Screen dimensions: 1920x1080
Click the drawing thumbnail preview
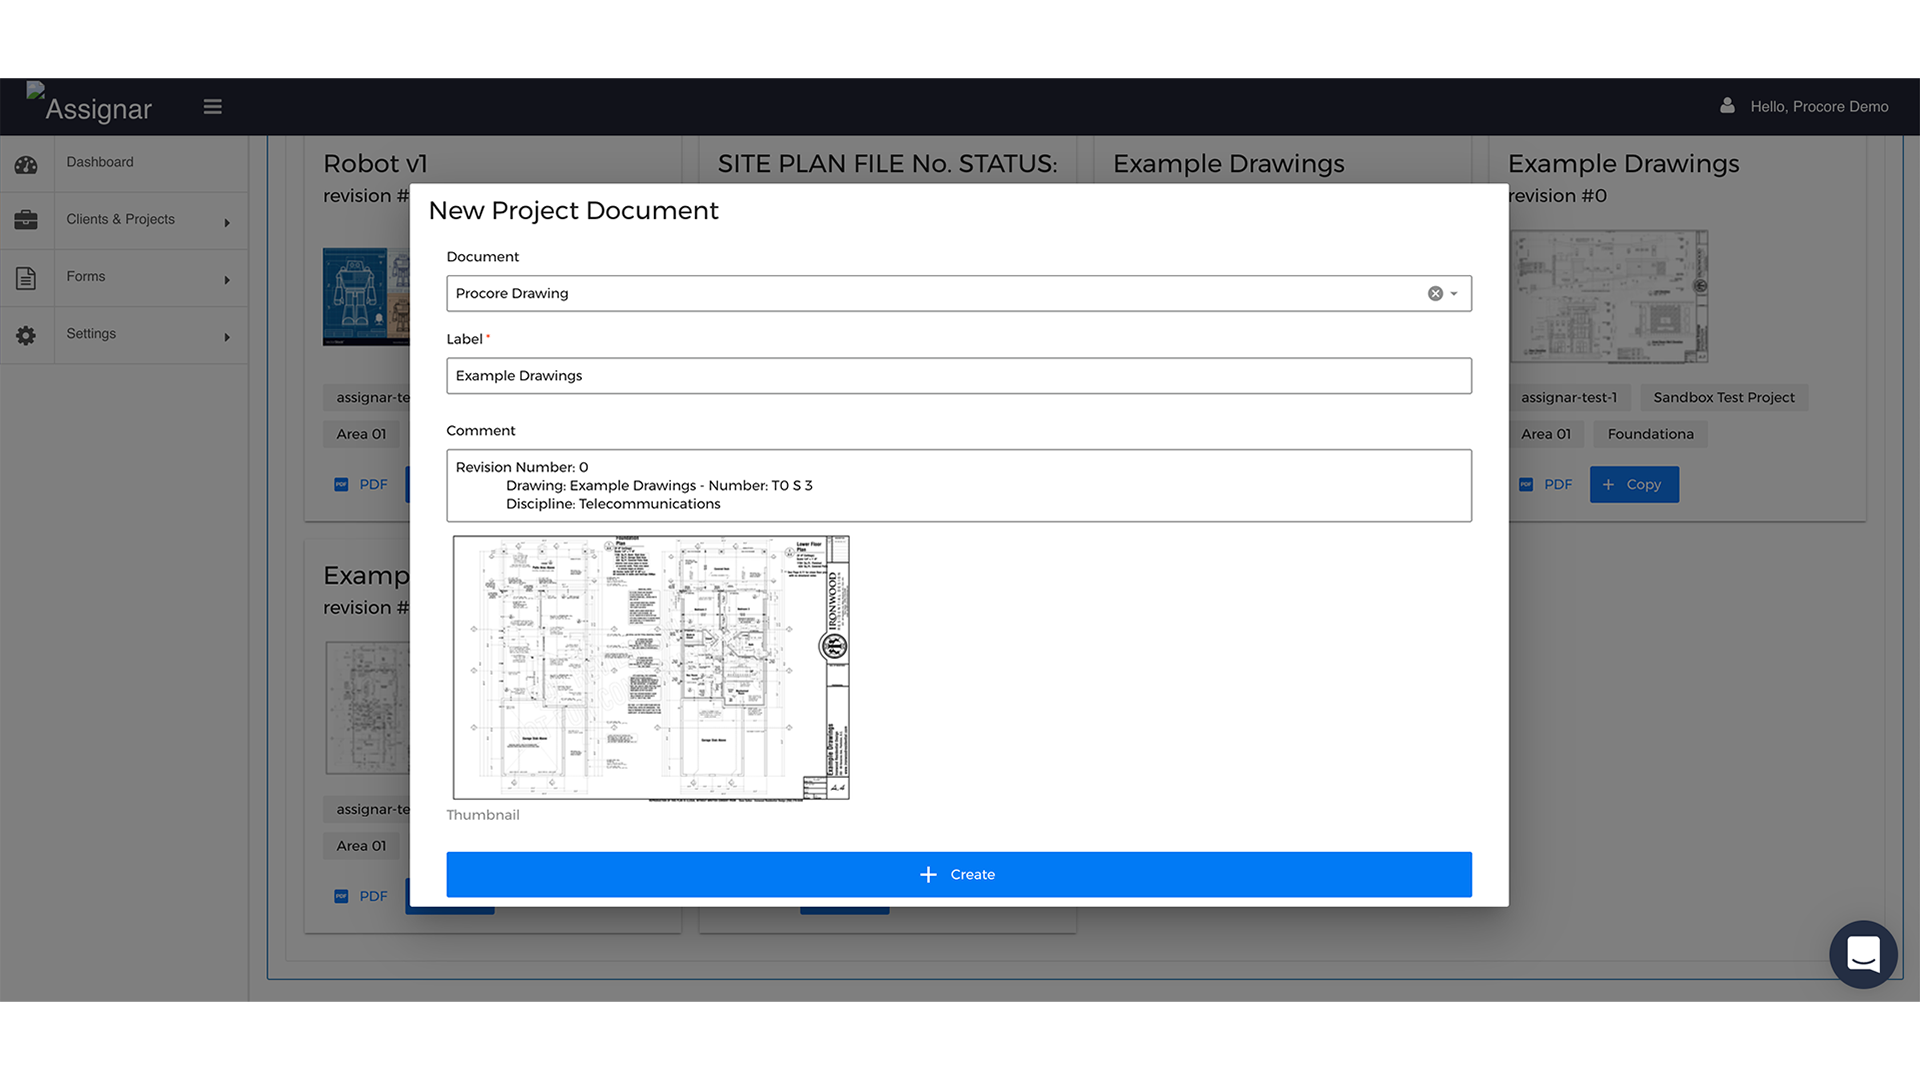[651, 668]
